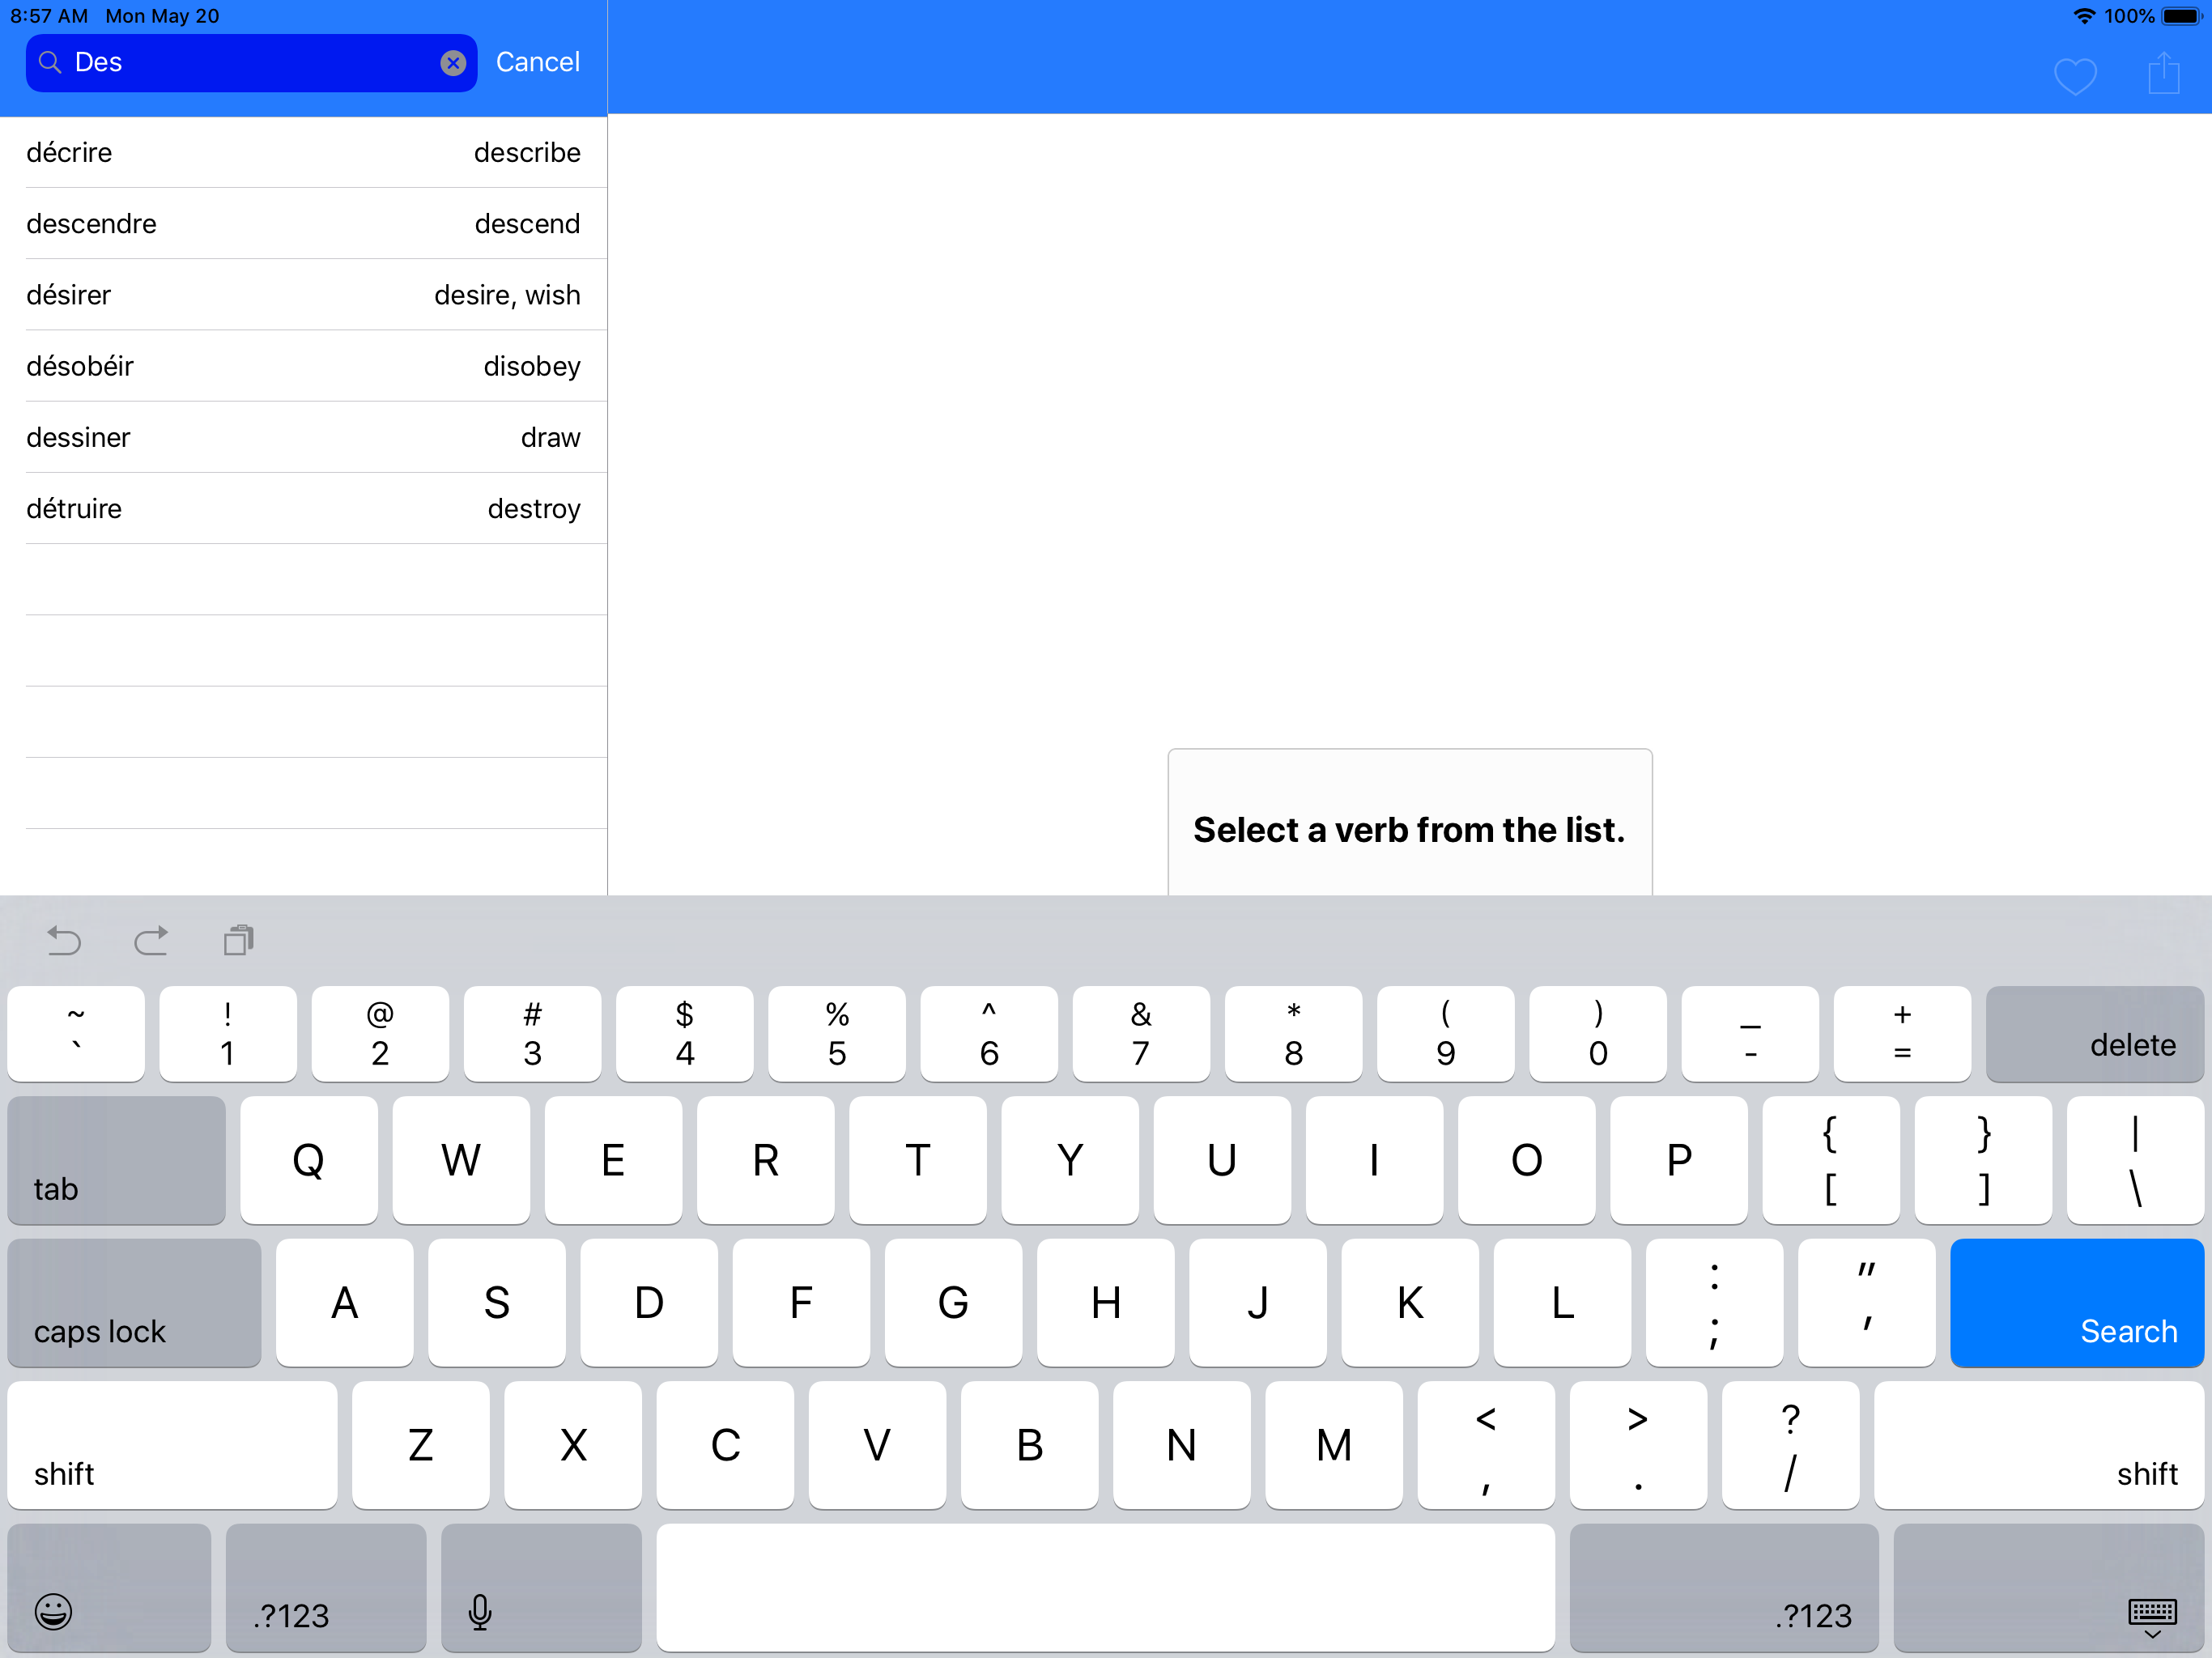Tap the comma less-than key
Viewport: 2212px width, 1658px height.
pyautogui.click(x=1486, y=1445)
